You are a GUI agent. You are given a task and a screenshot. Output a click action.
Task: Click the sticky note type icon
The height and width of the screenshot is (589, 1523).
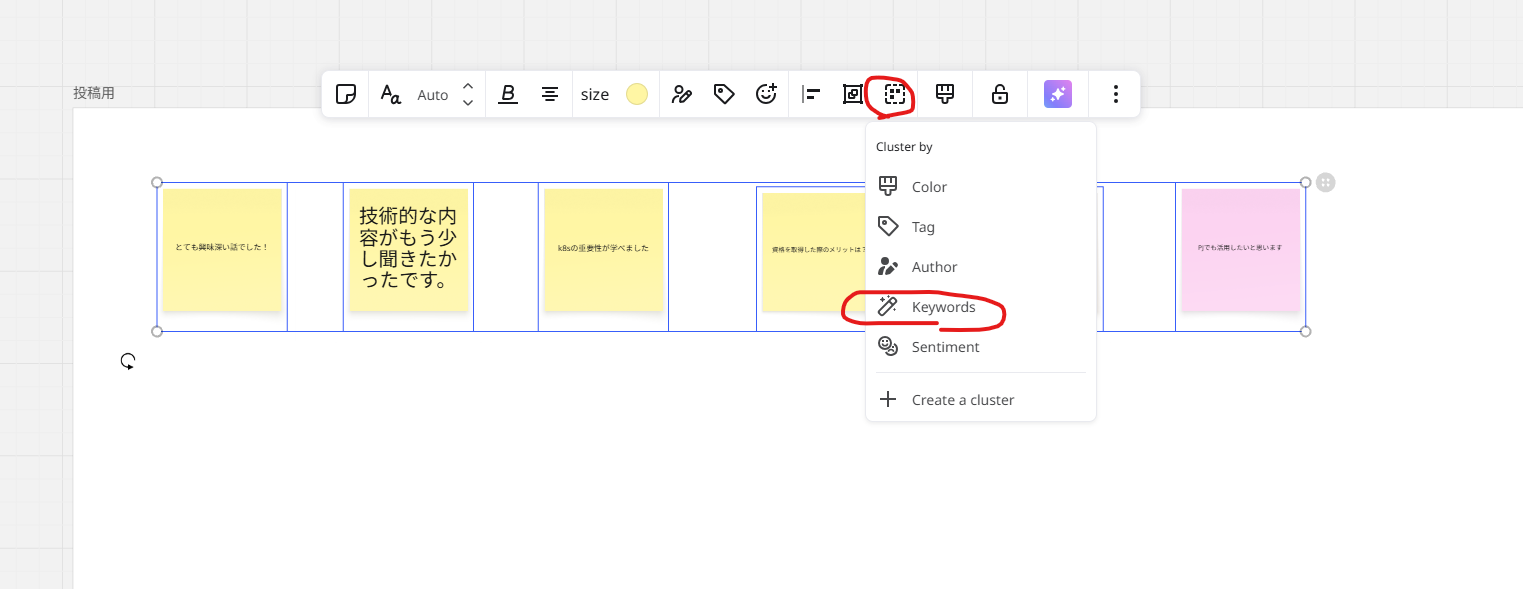(x=346, y=94)
